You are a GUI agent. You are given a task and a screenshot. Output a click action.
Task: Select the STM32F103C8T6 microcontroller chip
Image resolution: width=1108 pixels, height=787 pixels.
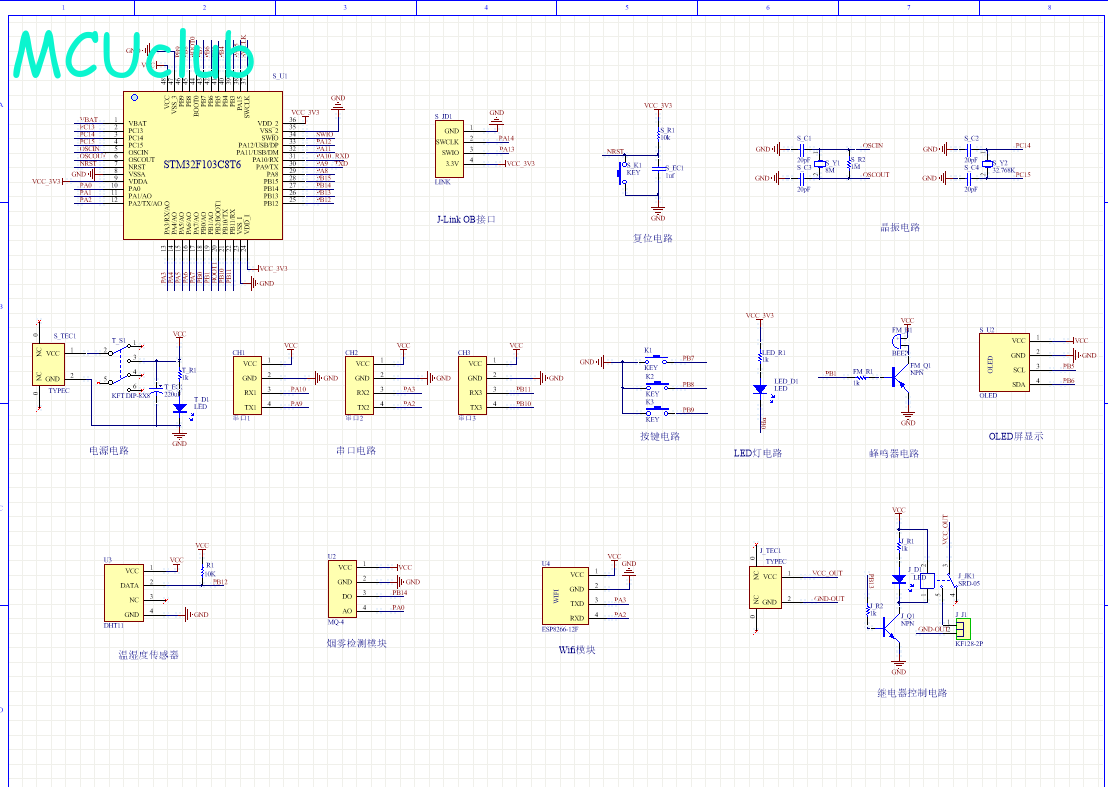[x=201, y=165]
